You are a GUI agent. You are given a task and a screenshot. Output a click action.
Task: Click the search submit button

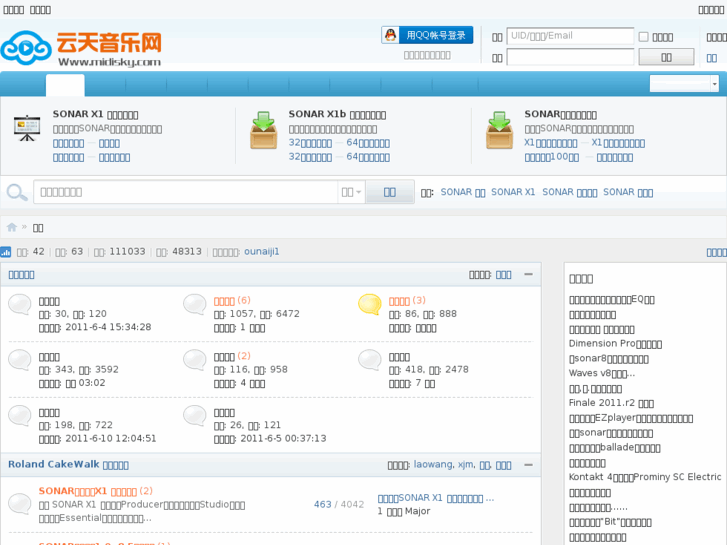(389, 192)
